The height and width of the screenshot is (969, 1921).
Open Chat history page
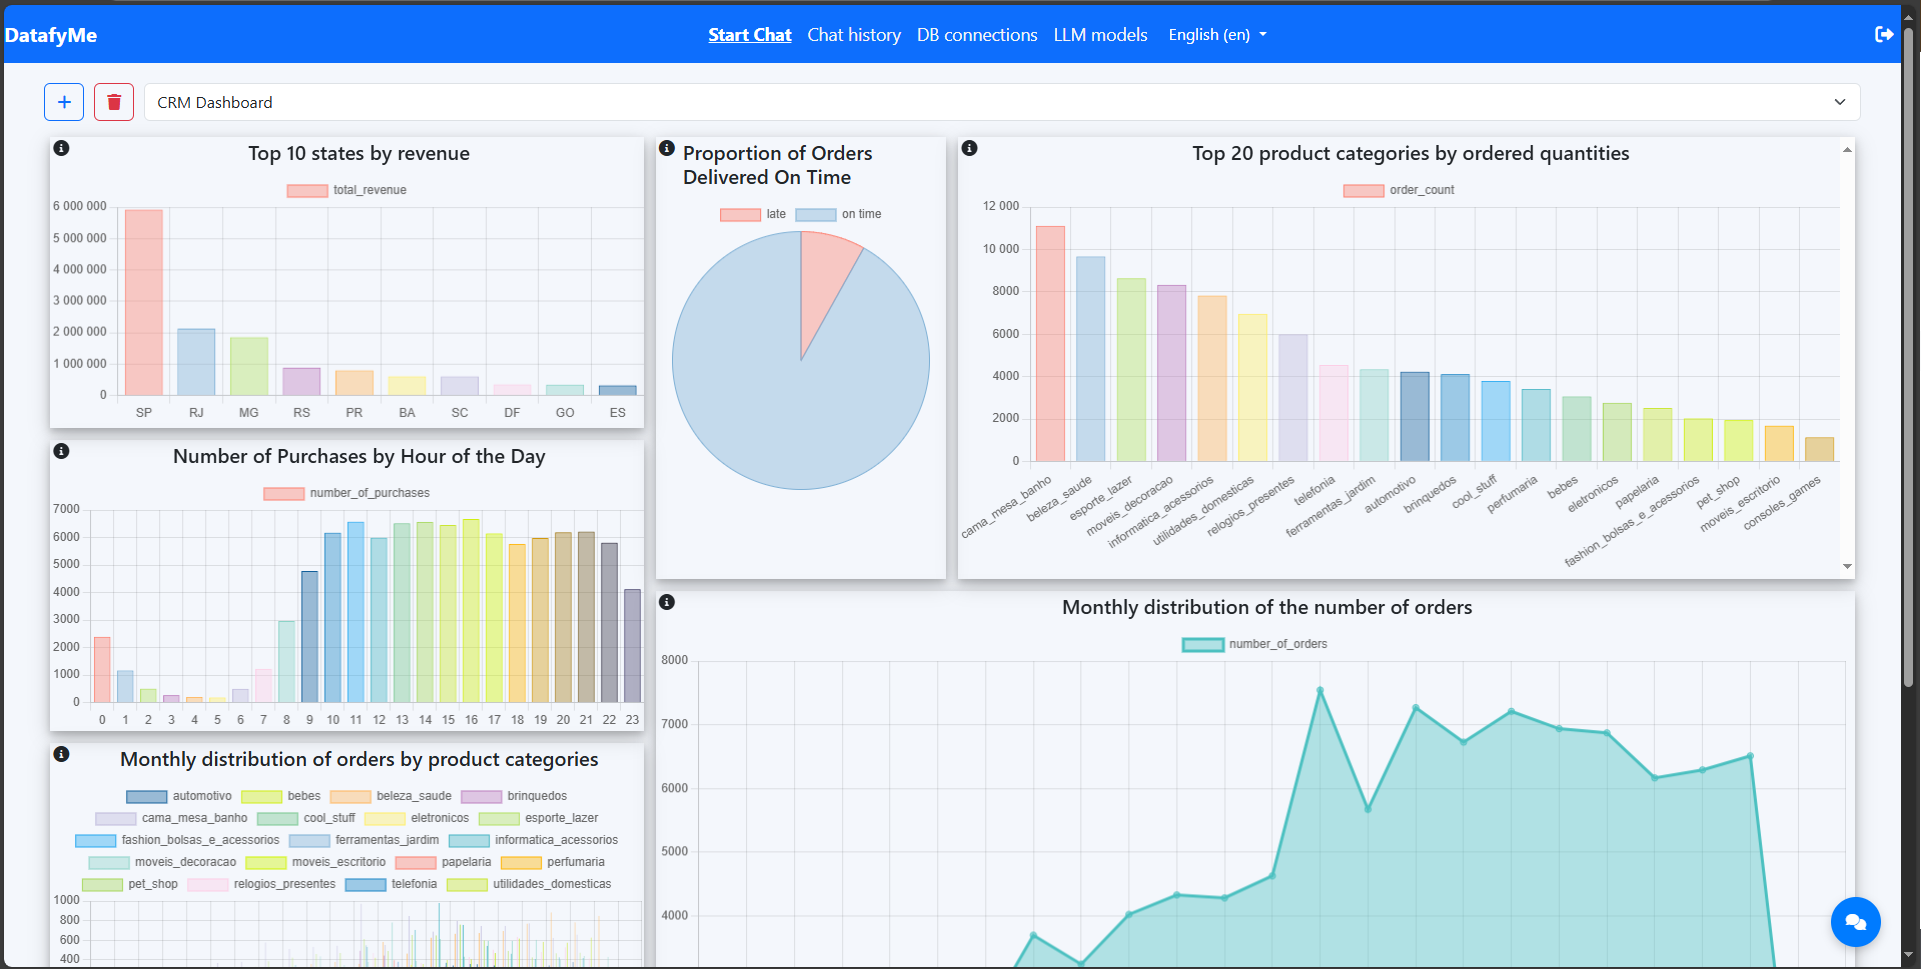854,35
